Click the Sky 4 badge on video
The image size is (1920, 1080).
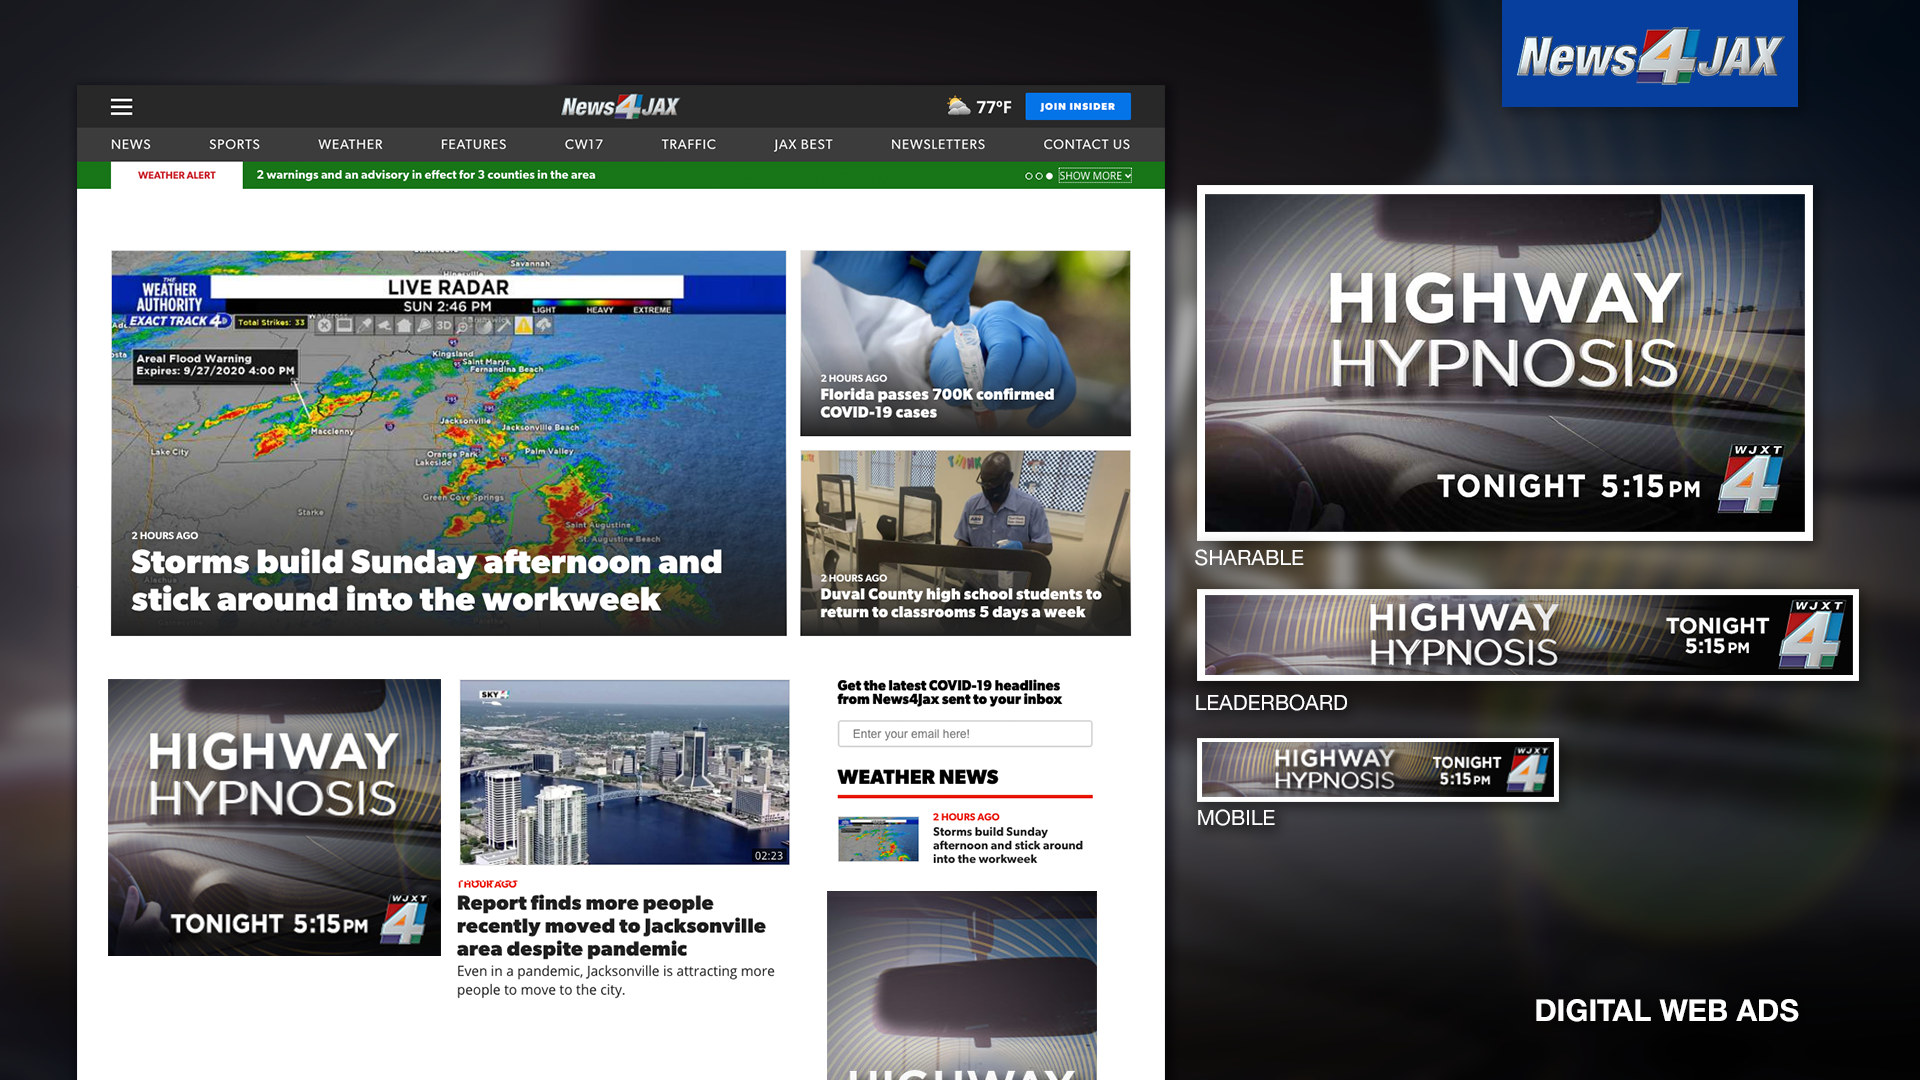494,694
